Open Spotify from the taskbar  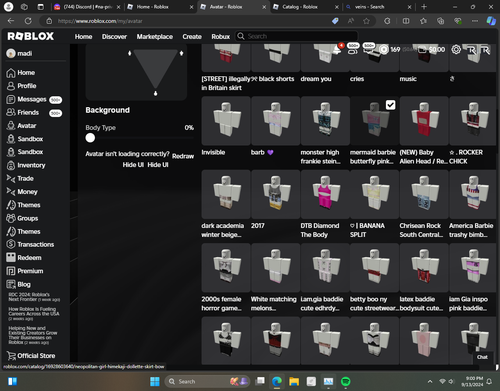(x=346, y=381)
